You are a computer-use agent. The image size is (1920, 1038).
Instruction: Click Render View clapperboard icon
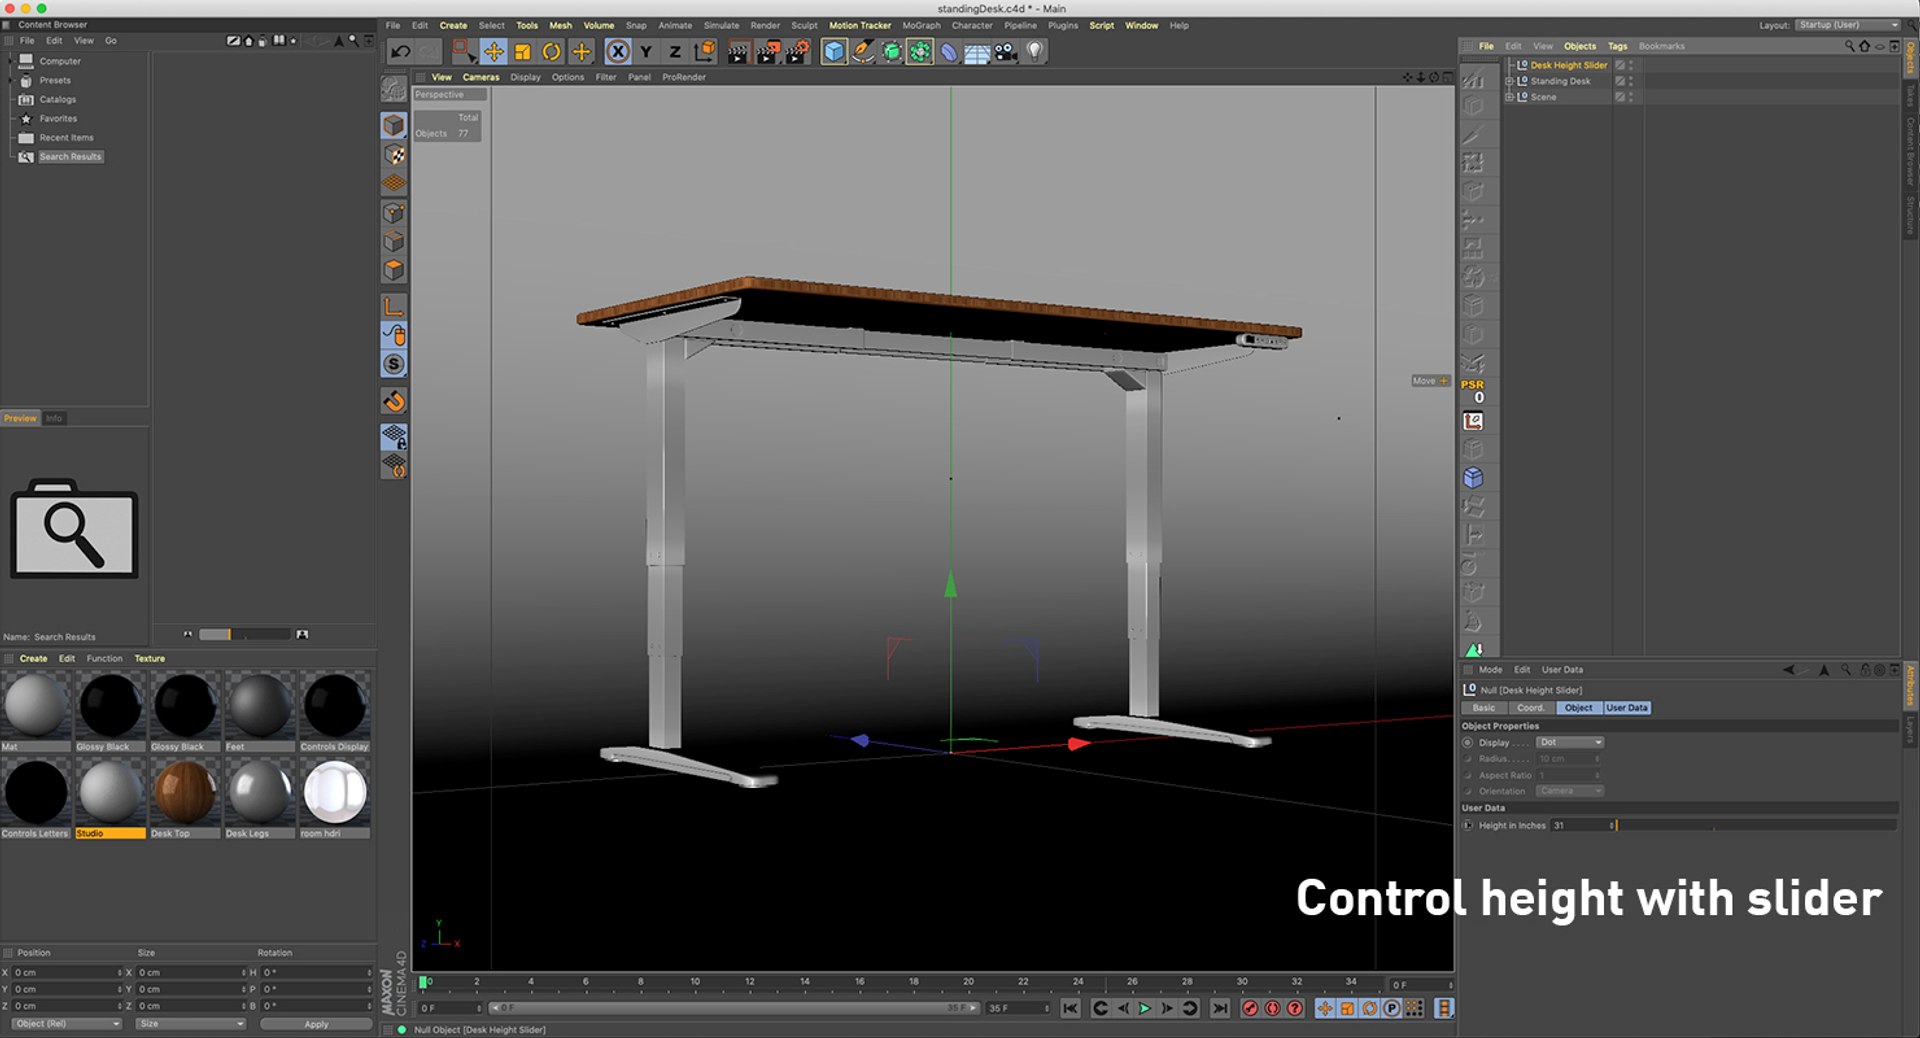coord(738,52)
